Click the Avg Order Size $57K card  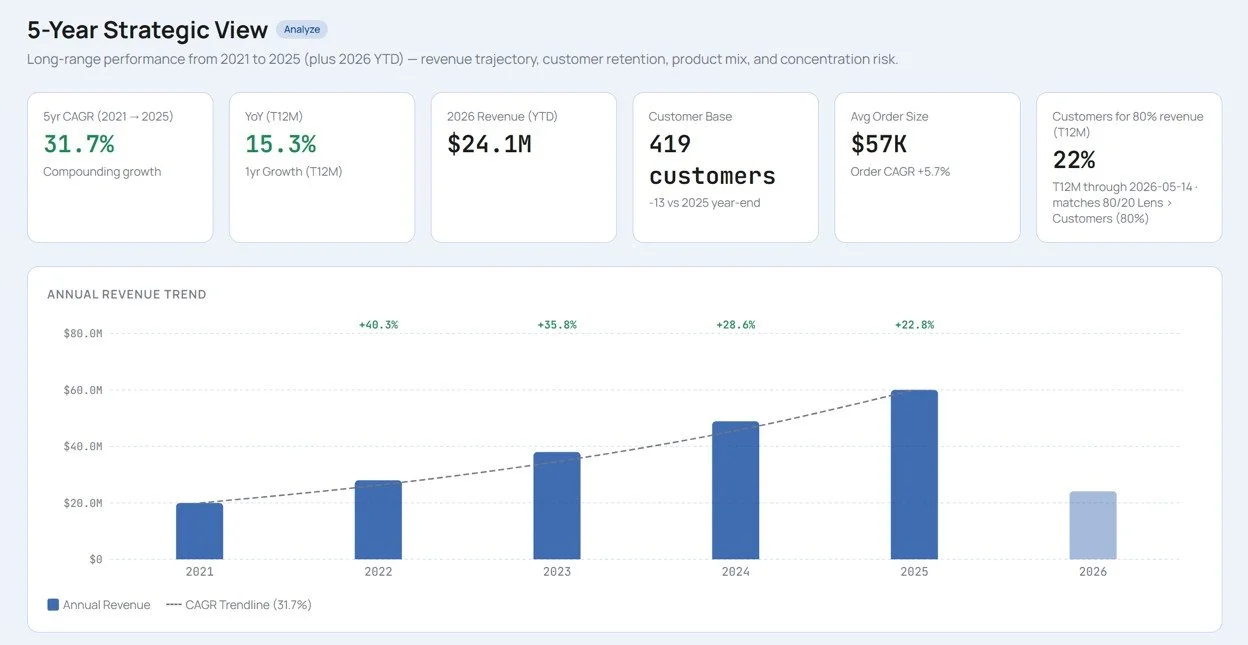coord(928,167)
